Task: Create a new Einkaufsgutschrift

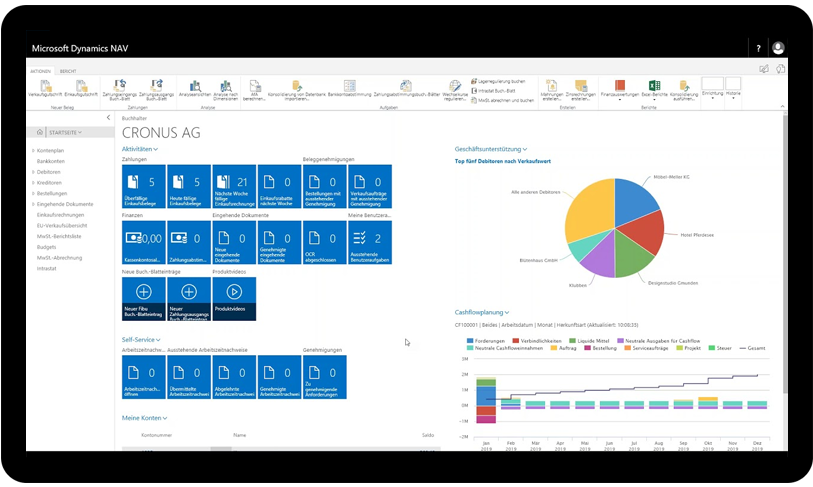Action: (x=81, y=89)
